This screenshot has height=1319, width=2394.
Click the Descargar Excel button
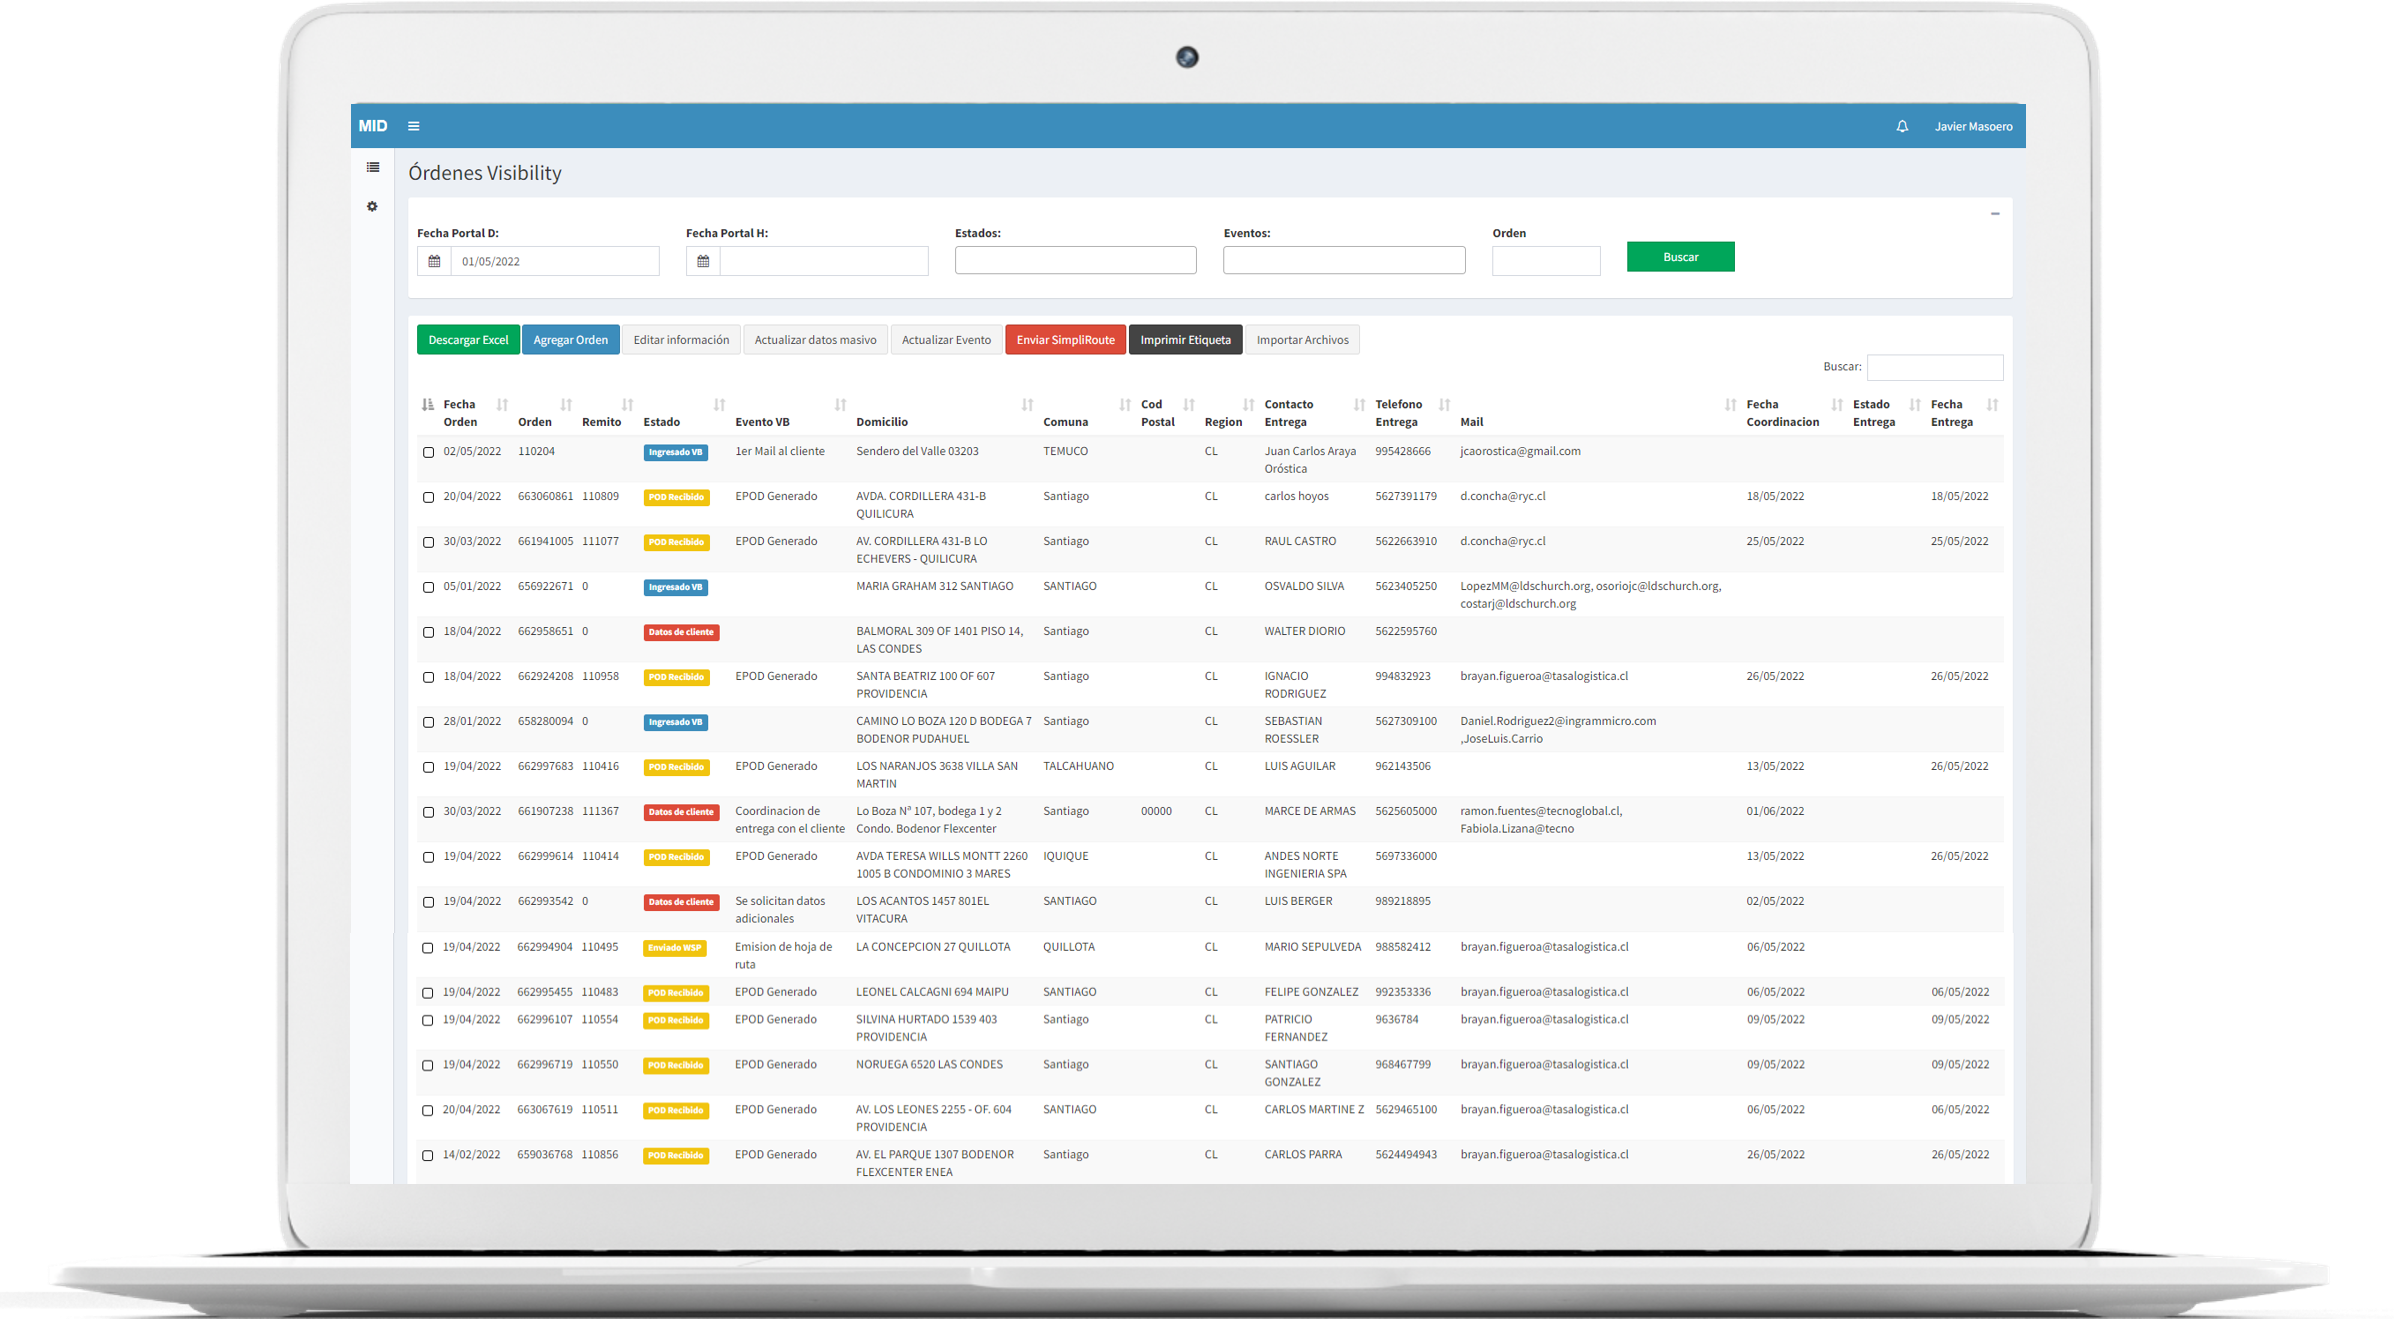468,340
